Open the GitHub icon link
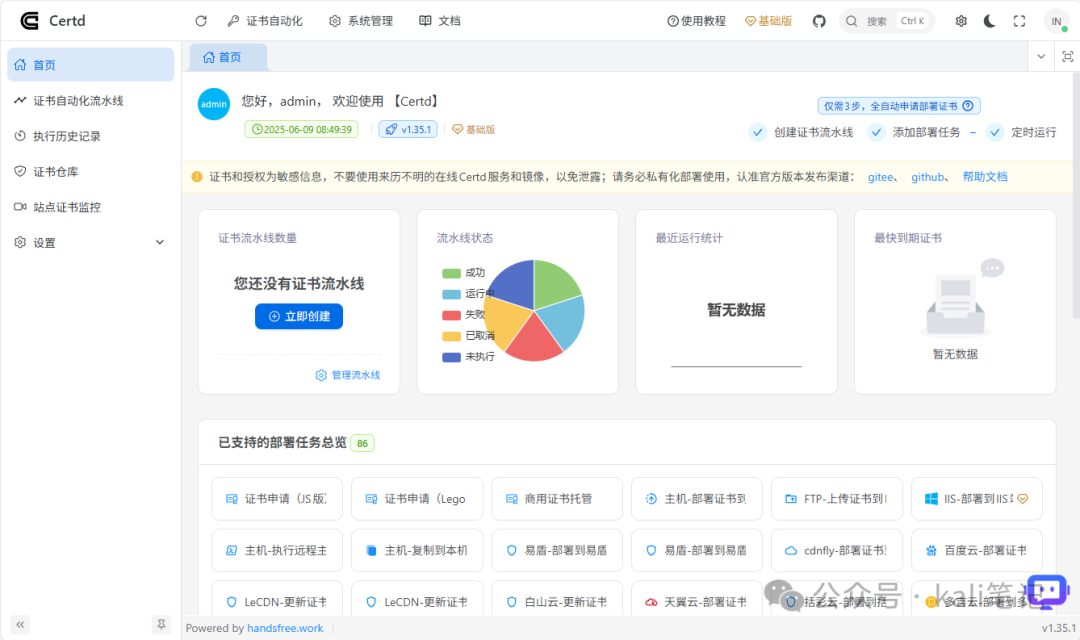1080x640 pixels. click(x=819, y=21)
